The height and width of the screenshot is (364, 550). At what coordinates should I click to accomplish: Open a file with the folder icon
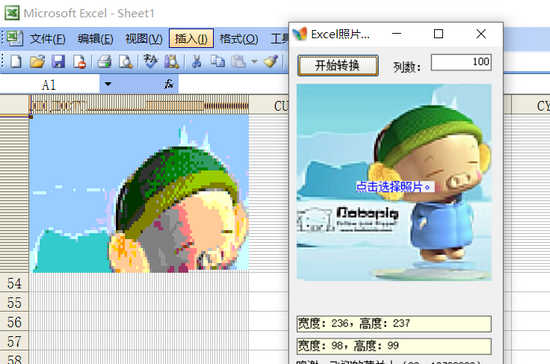click(37, 62)
